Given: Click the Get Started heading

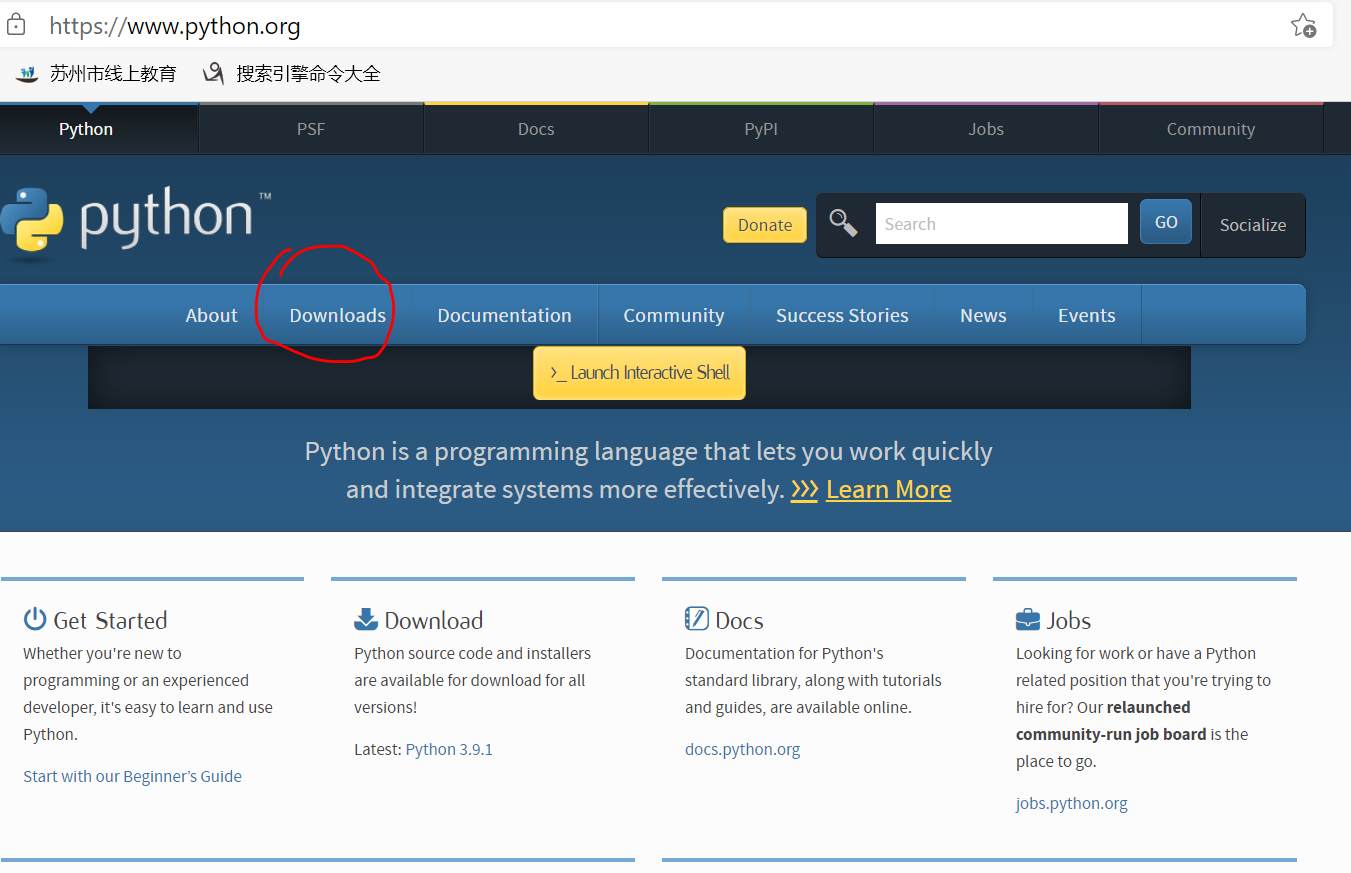Looking at the screenshot, I should tap(110, 620).
